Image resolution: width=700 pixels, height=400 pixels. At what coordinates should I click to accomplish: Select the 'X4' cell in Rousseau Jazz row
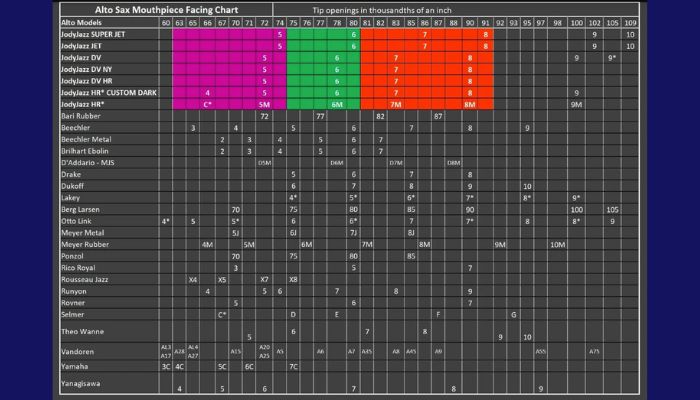point(193,279)
